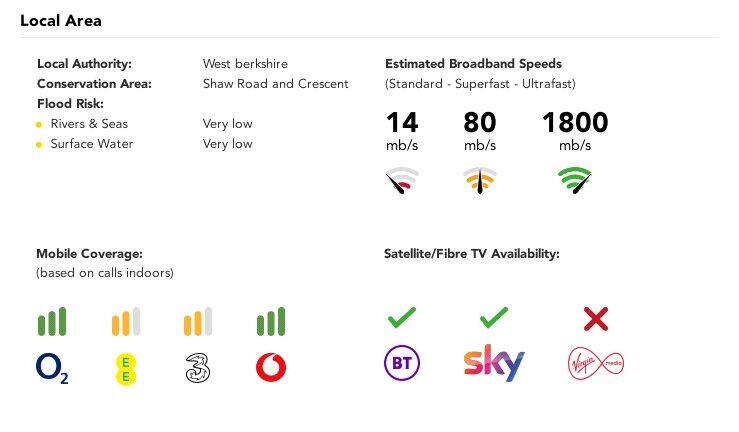Click the standard speed wifi gauge icon

pos(402,181)
